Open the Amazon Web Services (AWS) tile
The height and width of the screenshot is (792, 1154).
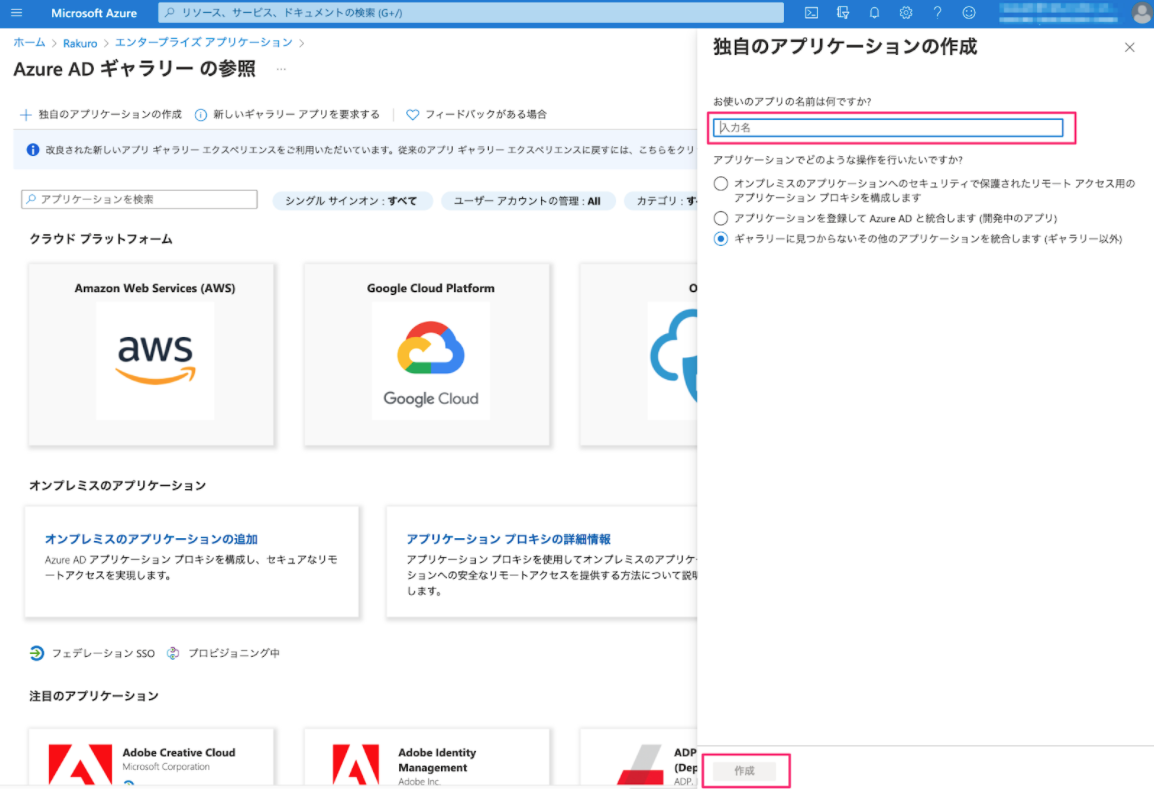click(x=151, y=354)
